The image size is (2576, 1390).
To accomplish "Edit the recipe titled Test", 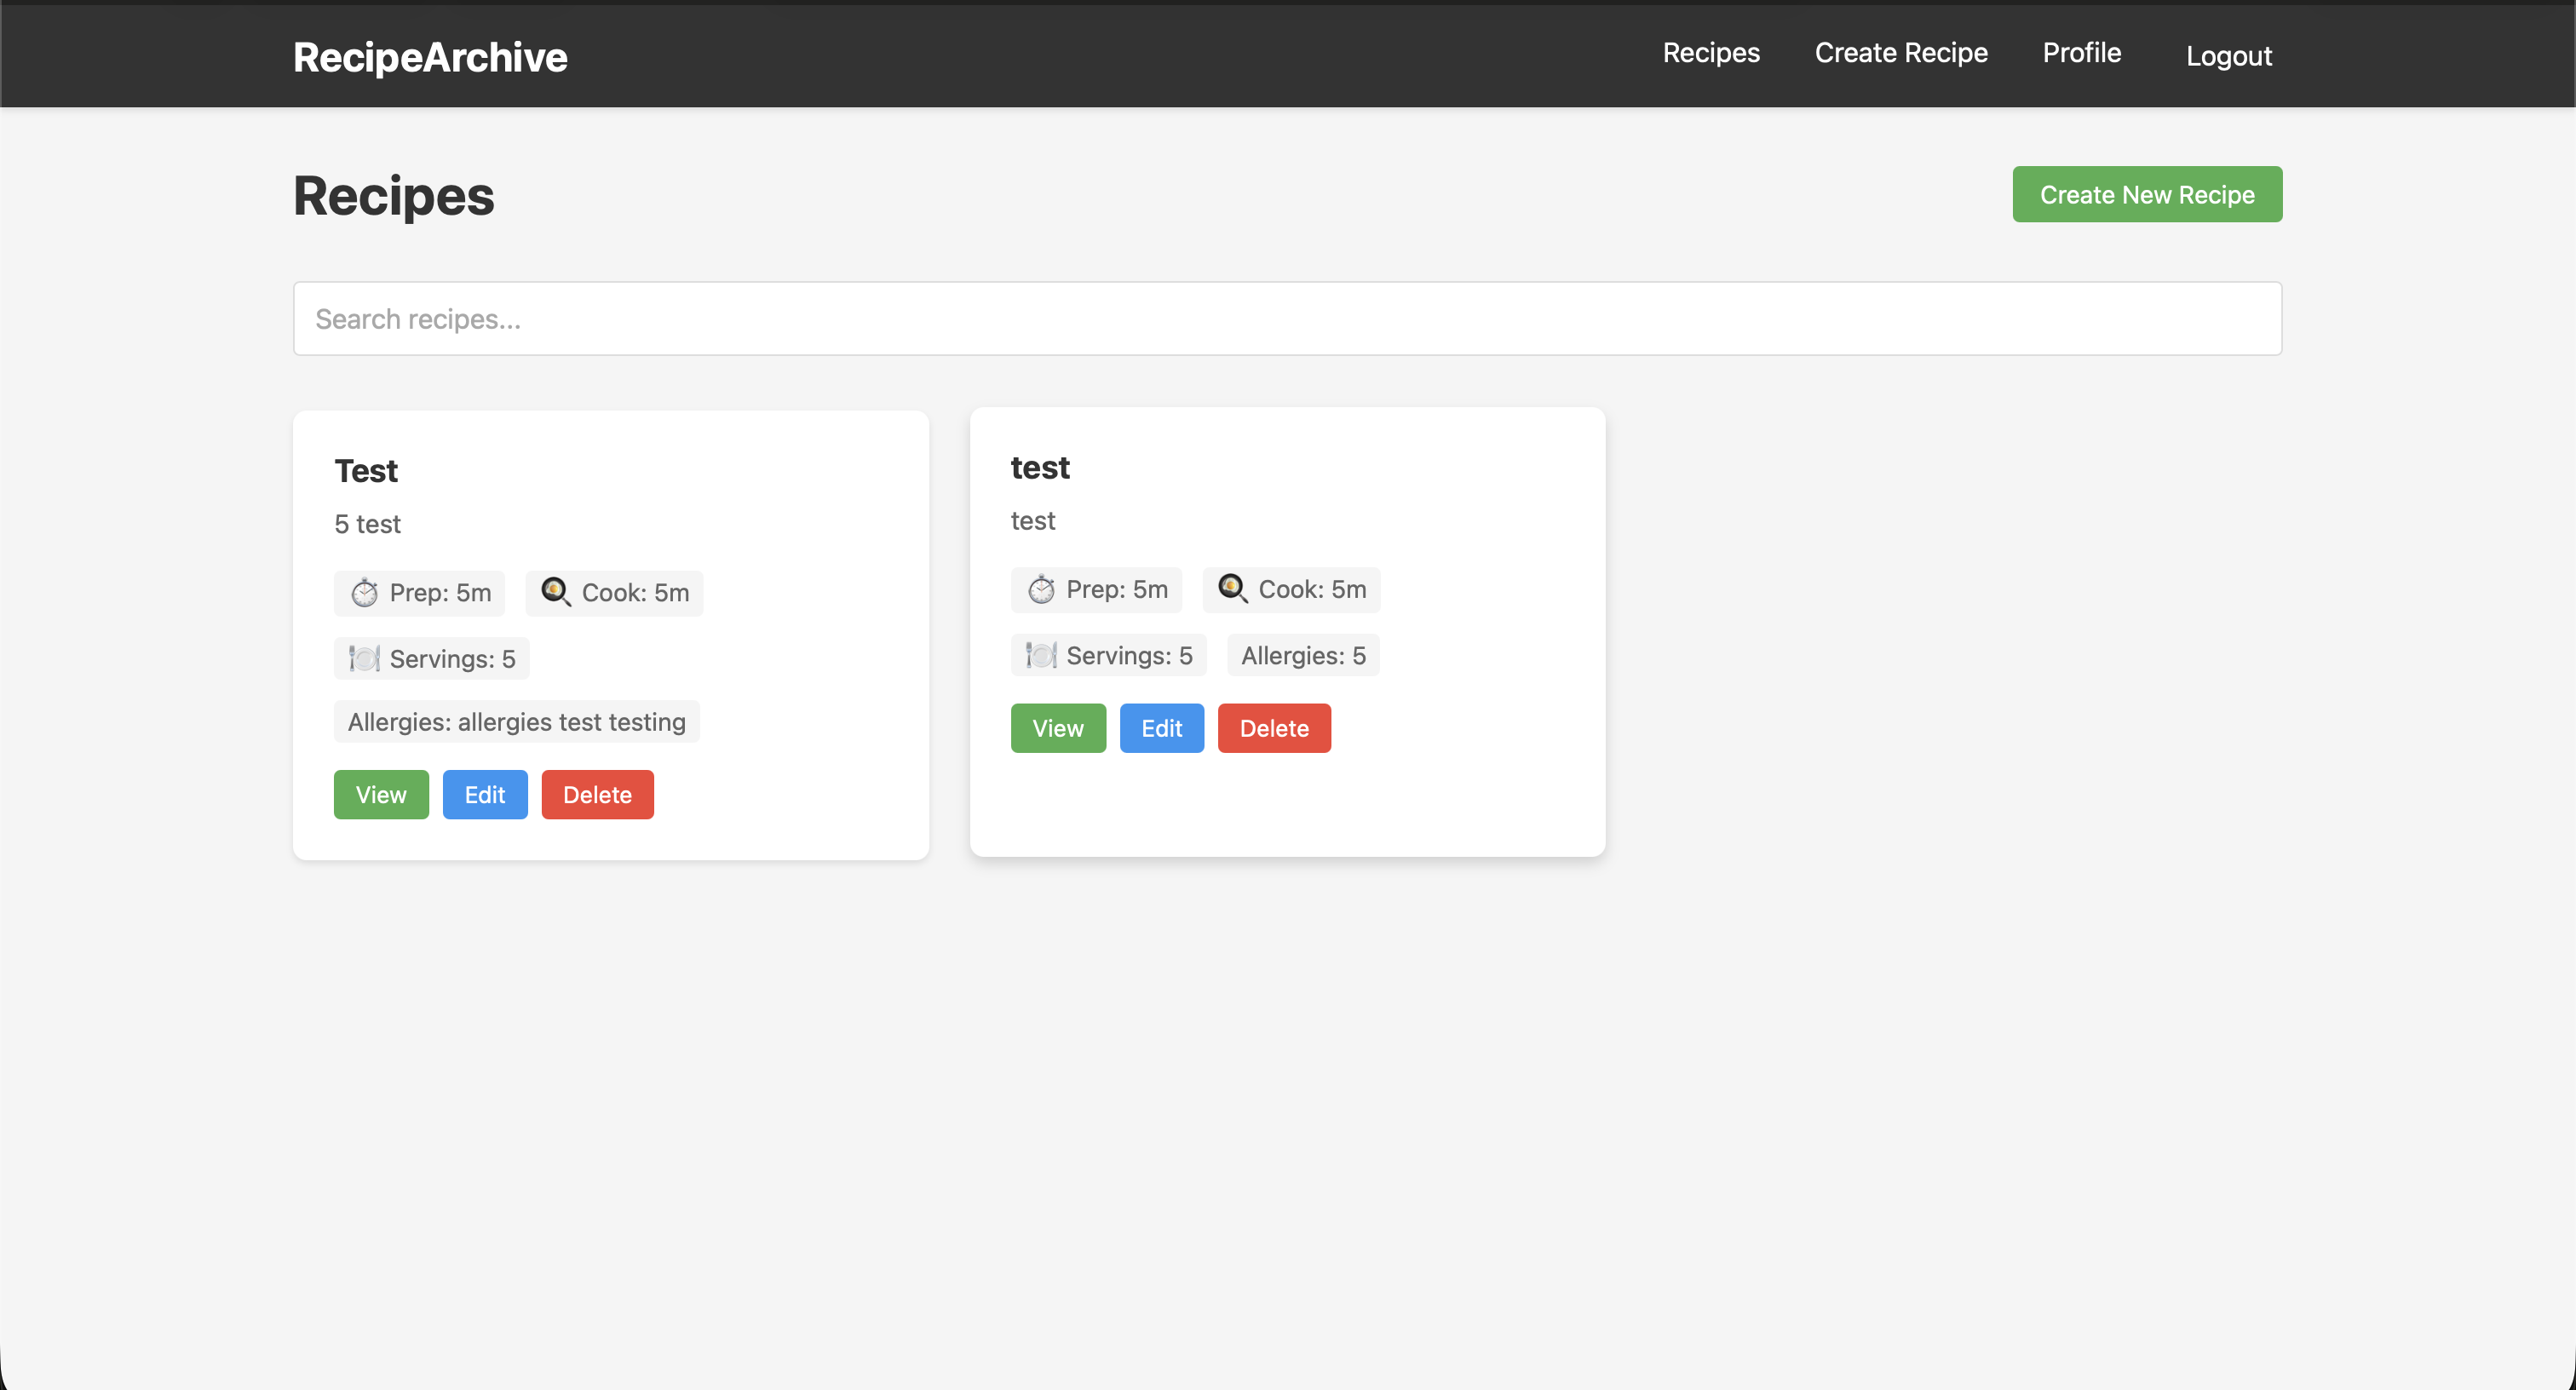I will [x=485, y=795].
